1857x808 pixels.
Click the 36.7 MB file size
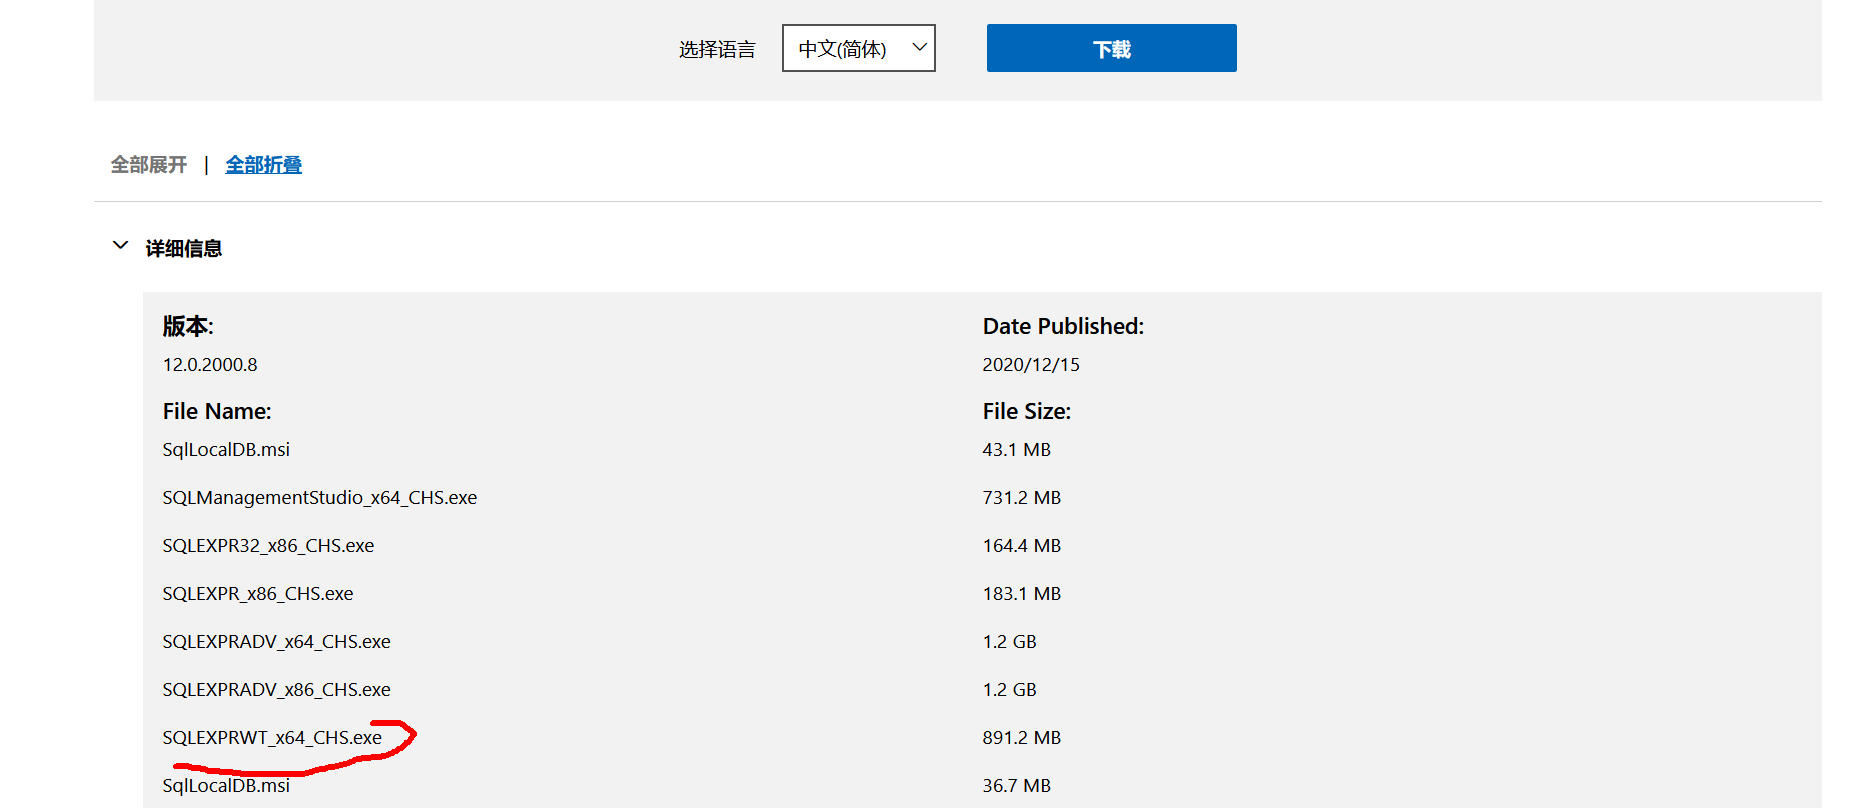coord(1016,786)
